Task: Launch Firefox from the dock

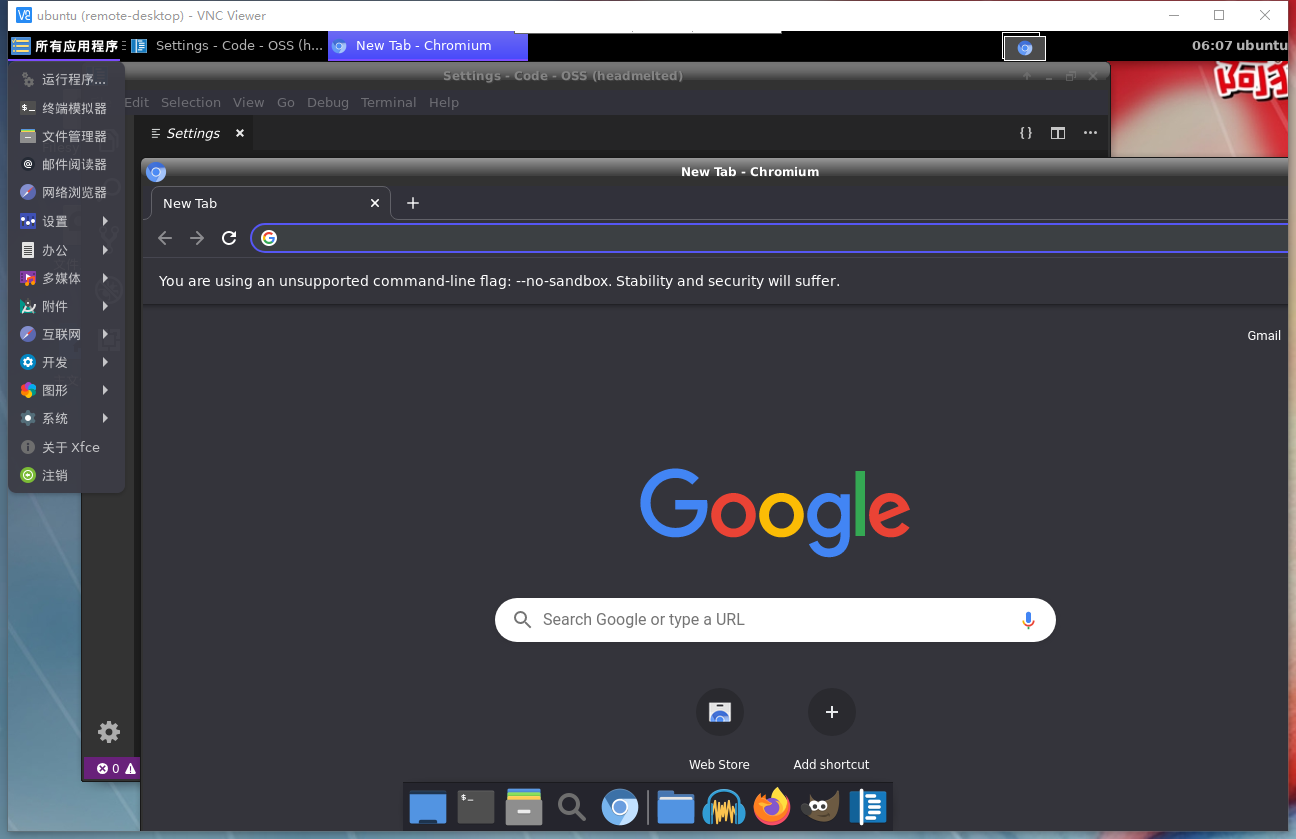Action: (772, 807)
